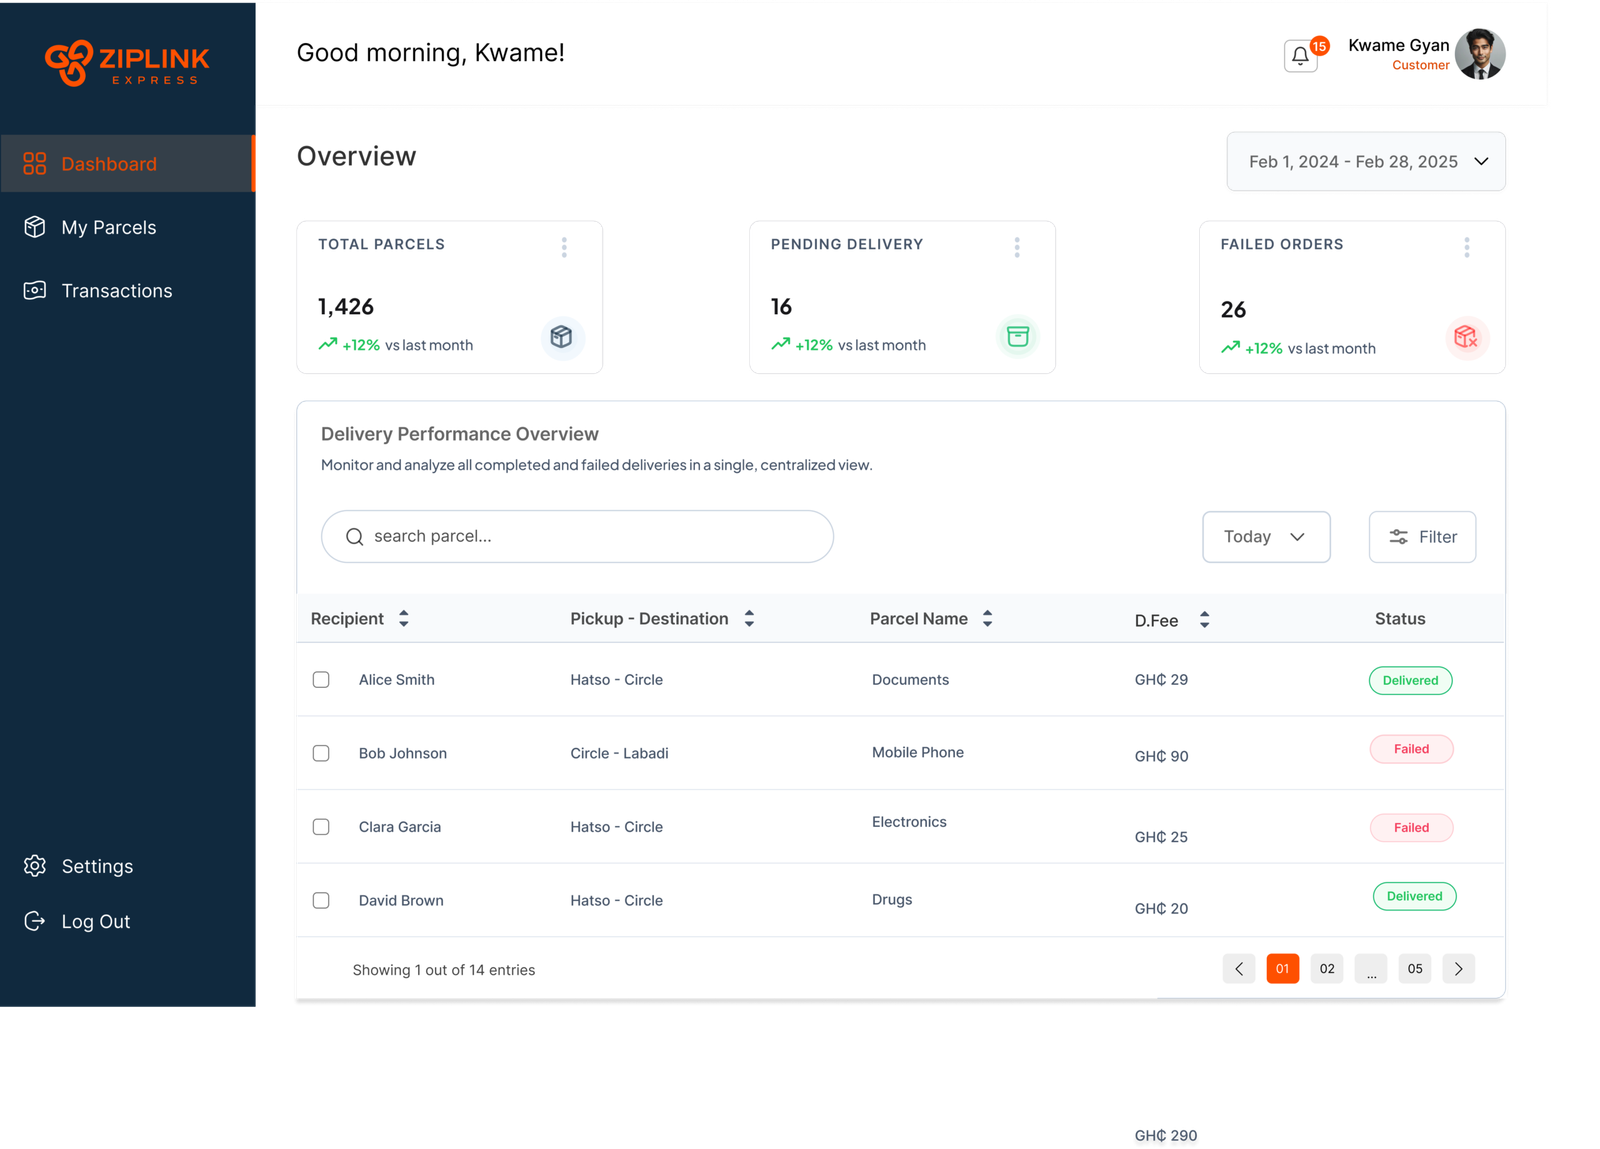Open Total Parcels card options menu
The image size is (1600, 1149).
564,247
